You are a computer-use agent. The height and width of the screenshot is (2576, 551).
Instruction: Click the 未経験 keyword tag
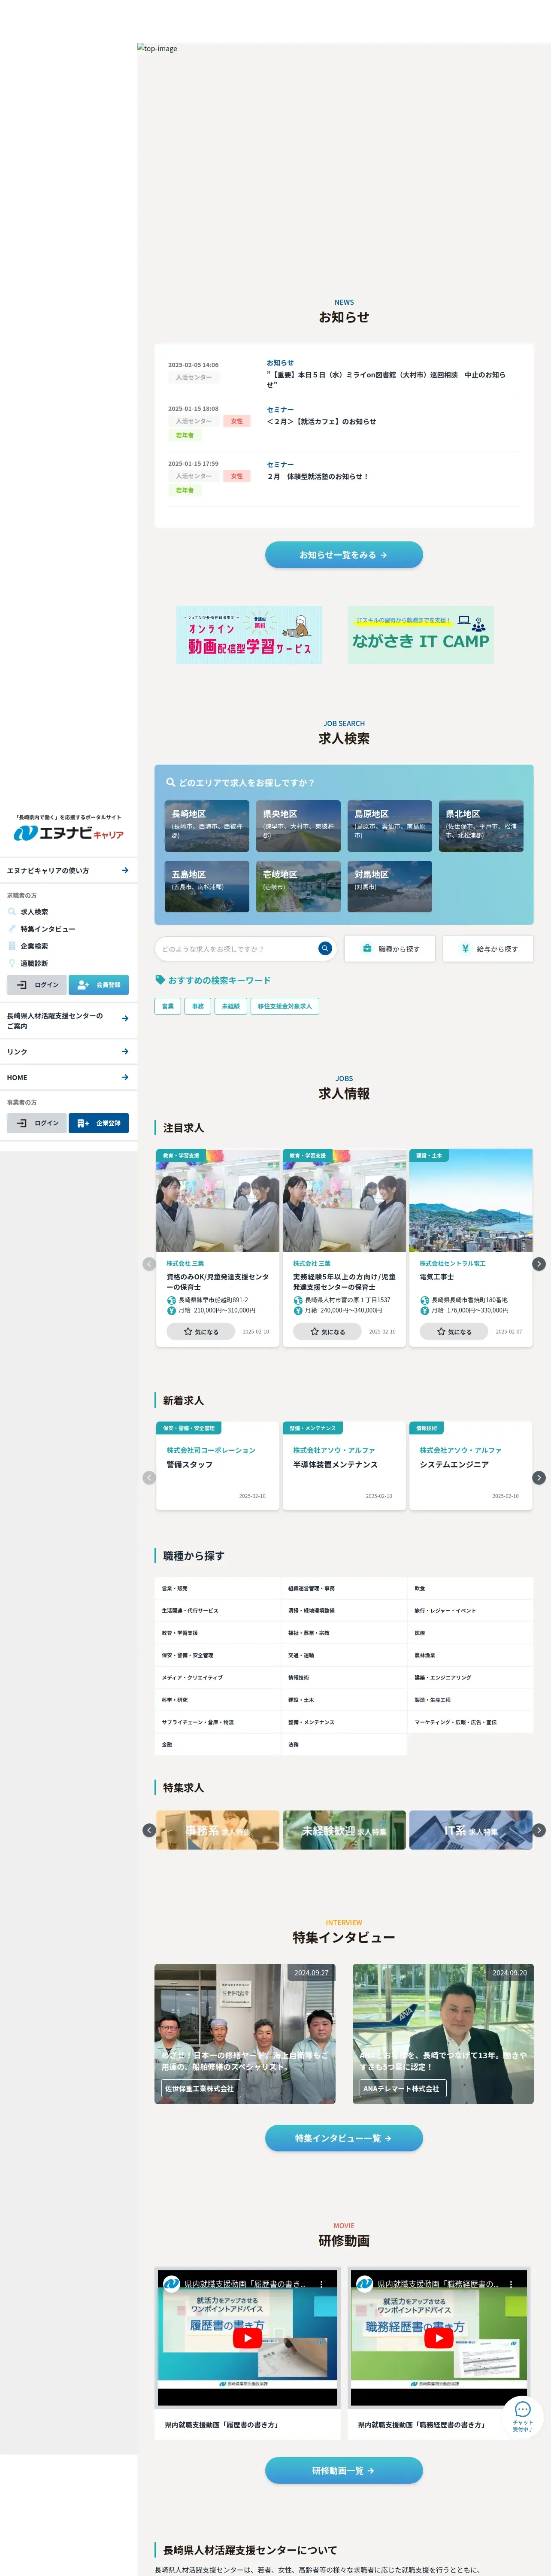pyautogui.click(x=231, y=1006)
